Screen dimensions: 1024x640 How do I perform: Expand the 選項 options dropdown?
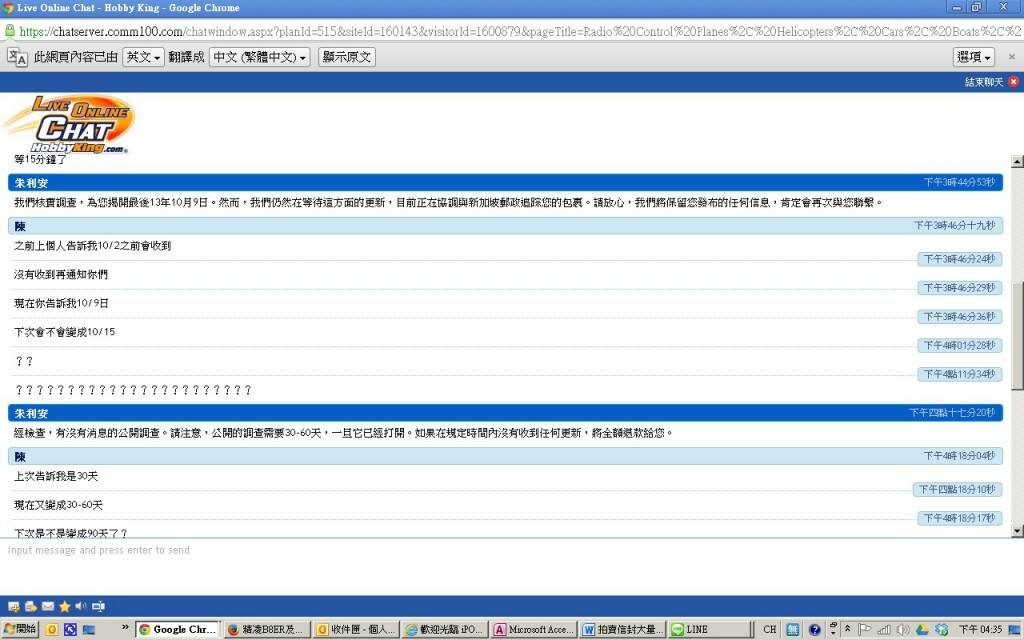973,57
